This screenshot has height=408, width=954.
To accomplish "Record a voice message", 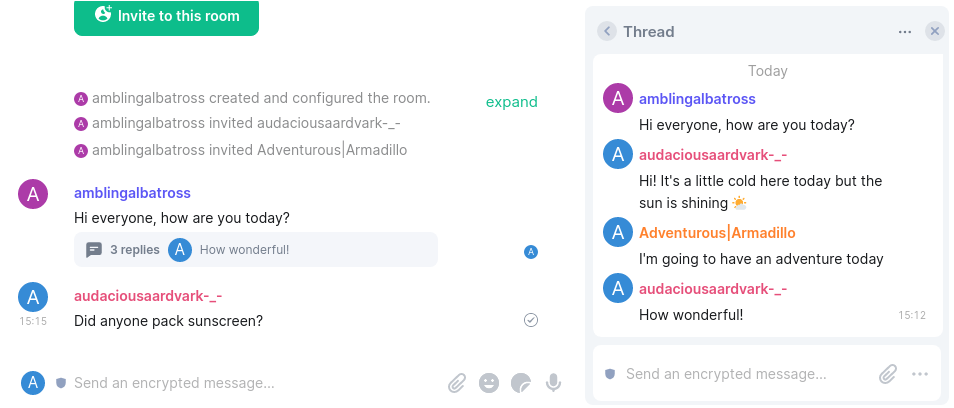I will [552, 382].
